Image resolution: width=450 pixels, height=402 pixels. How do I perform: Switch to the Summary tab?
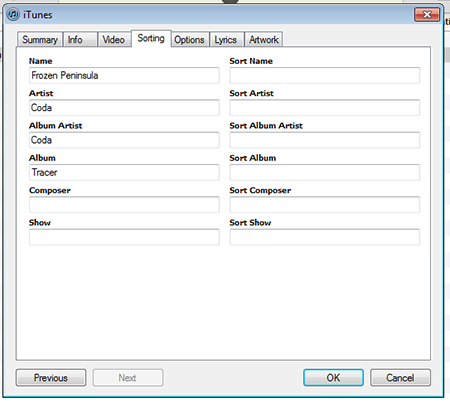[x=40, y=40]
